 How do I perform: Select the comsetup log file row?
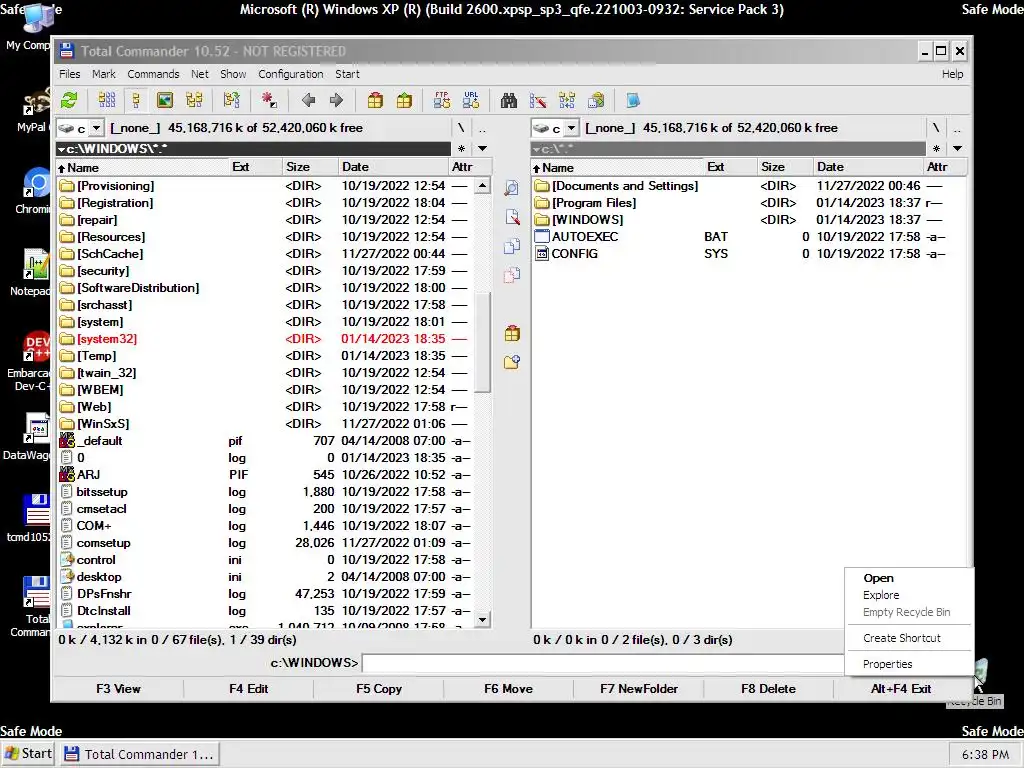click(264, 543)
